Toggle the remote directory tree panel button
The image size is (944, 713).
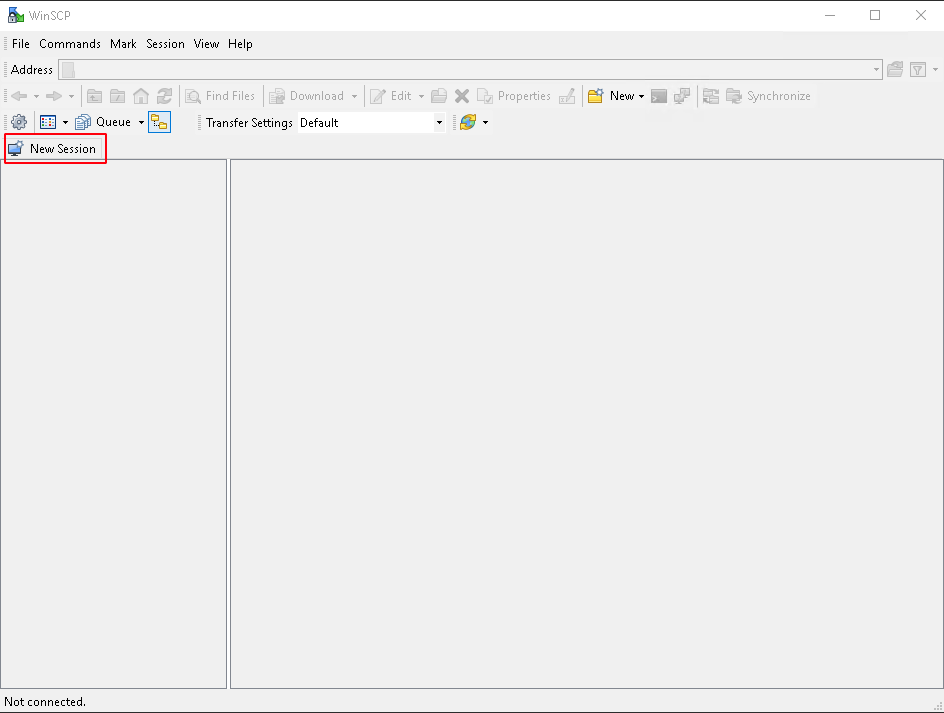tap(160, 122)
